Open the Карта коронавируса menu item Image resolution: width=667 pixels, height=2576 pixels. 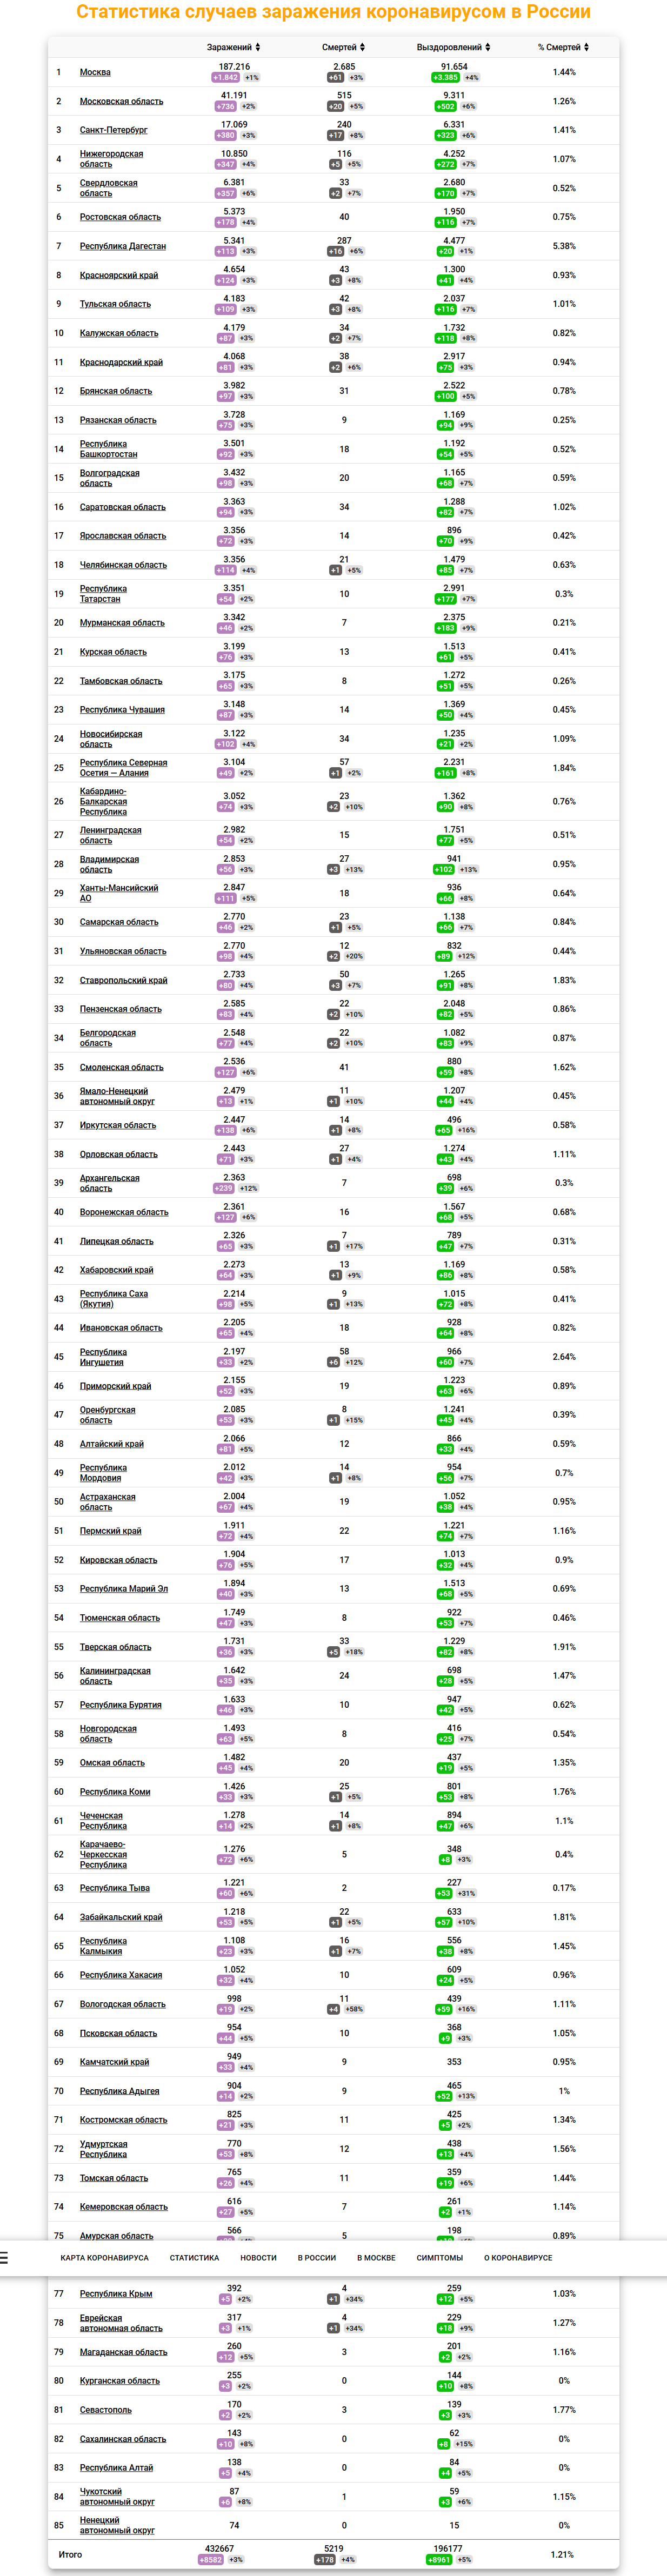click(x=104, y=2257)
